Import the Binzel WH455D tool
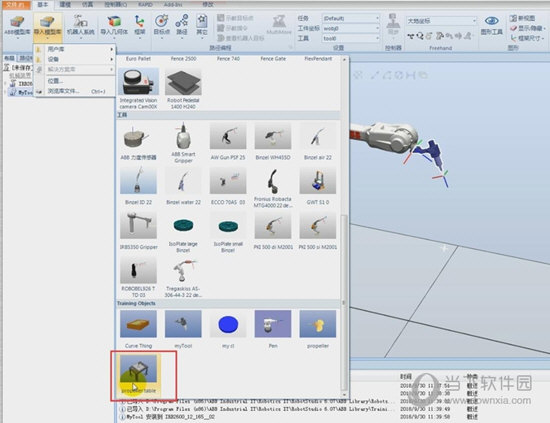This screenshot has height=423, width=550. (x=273, y=142)
